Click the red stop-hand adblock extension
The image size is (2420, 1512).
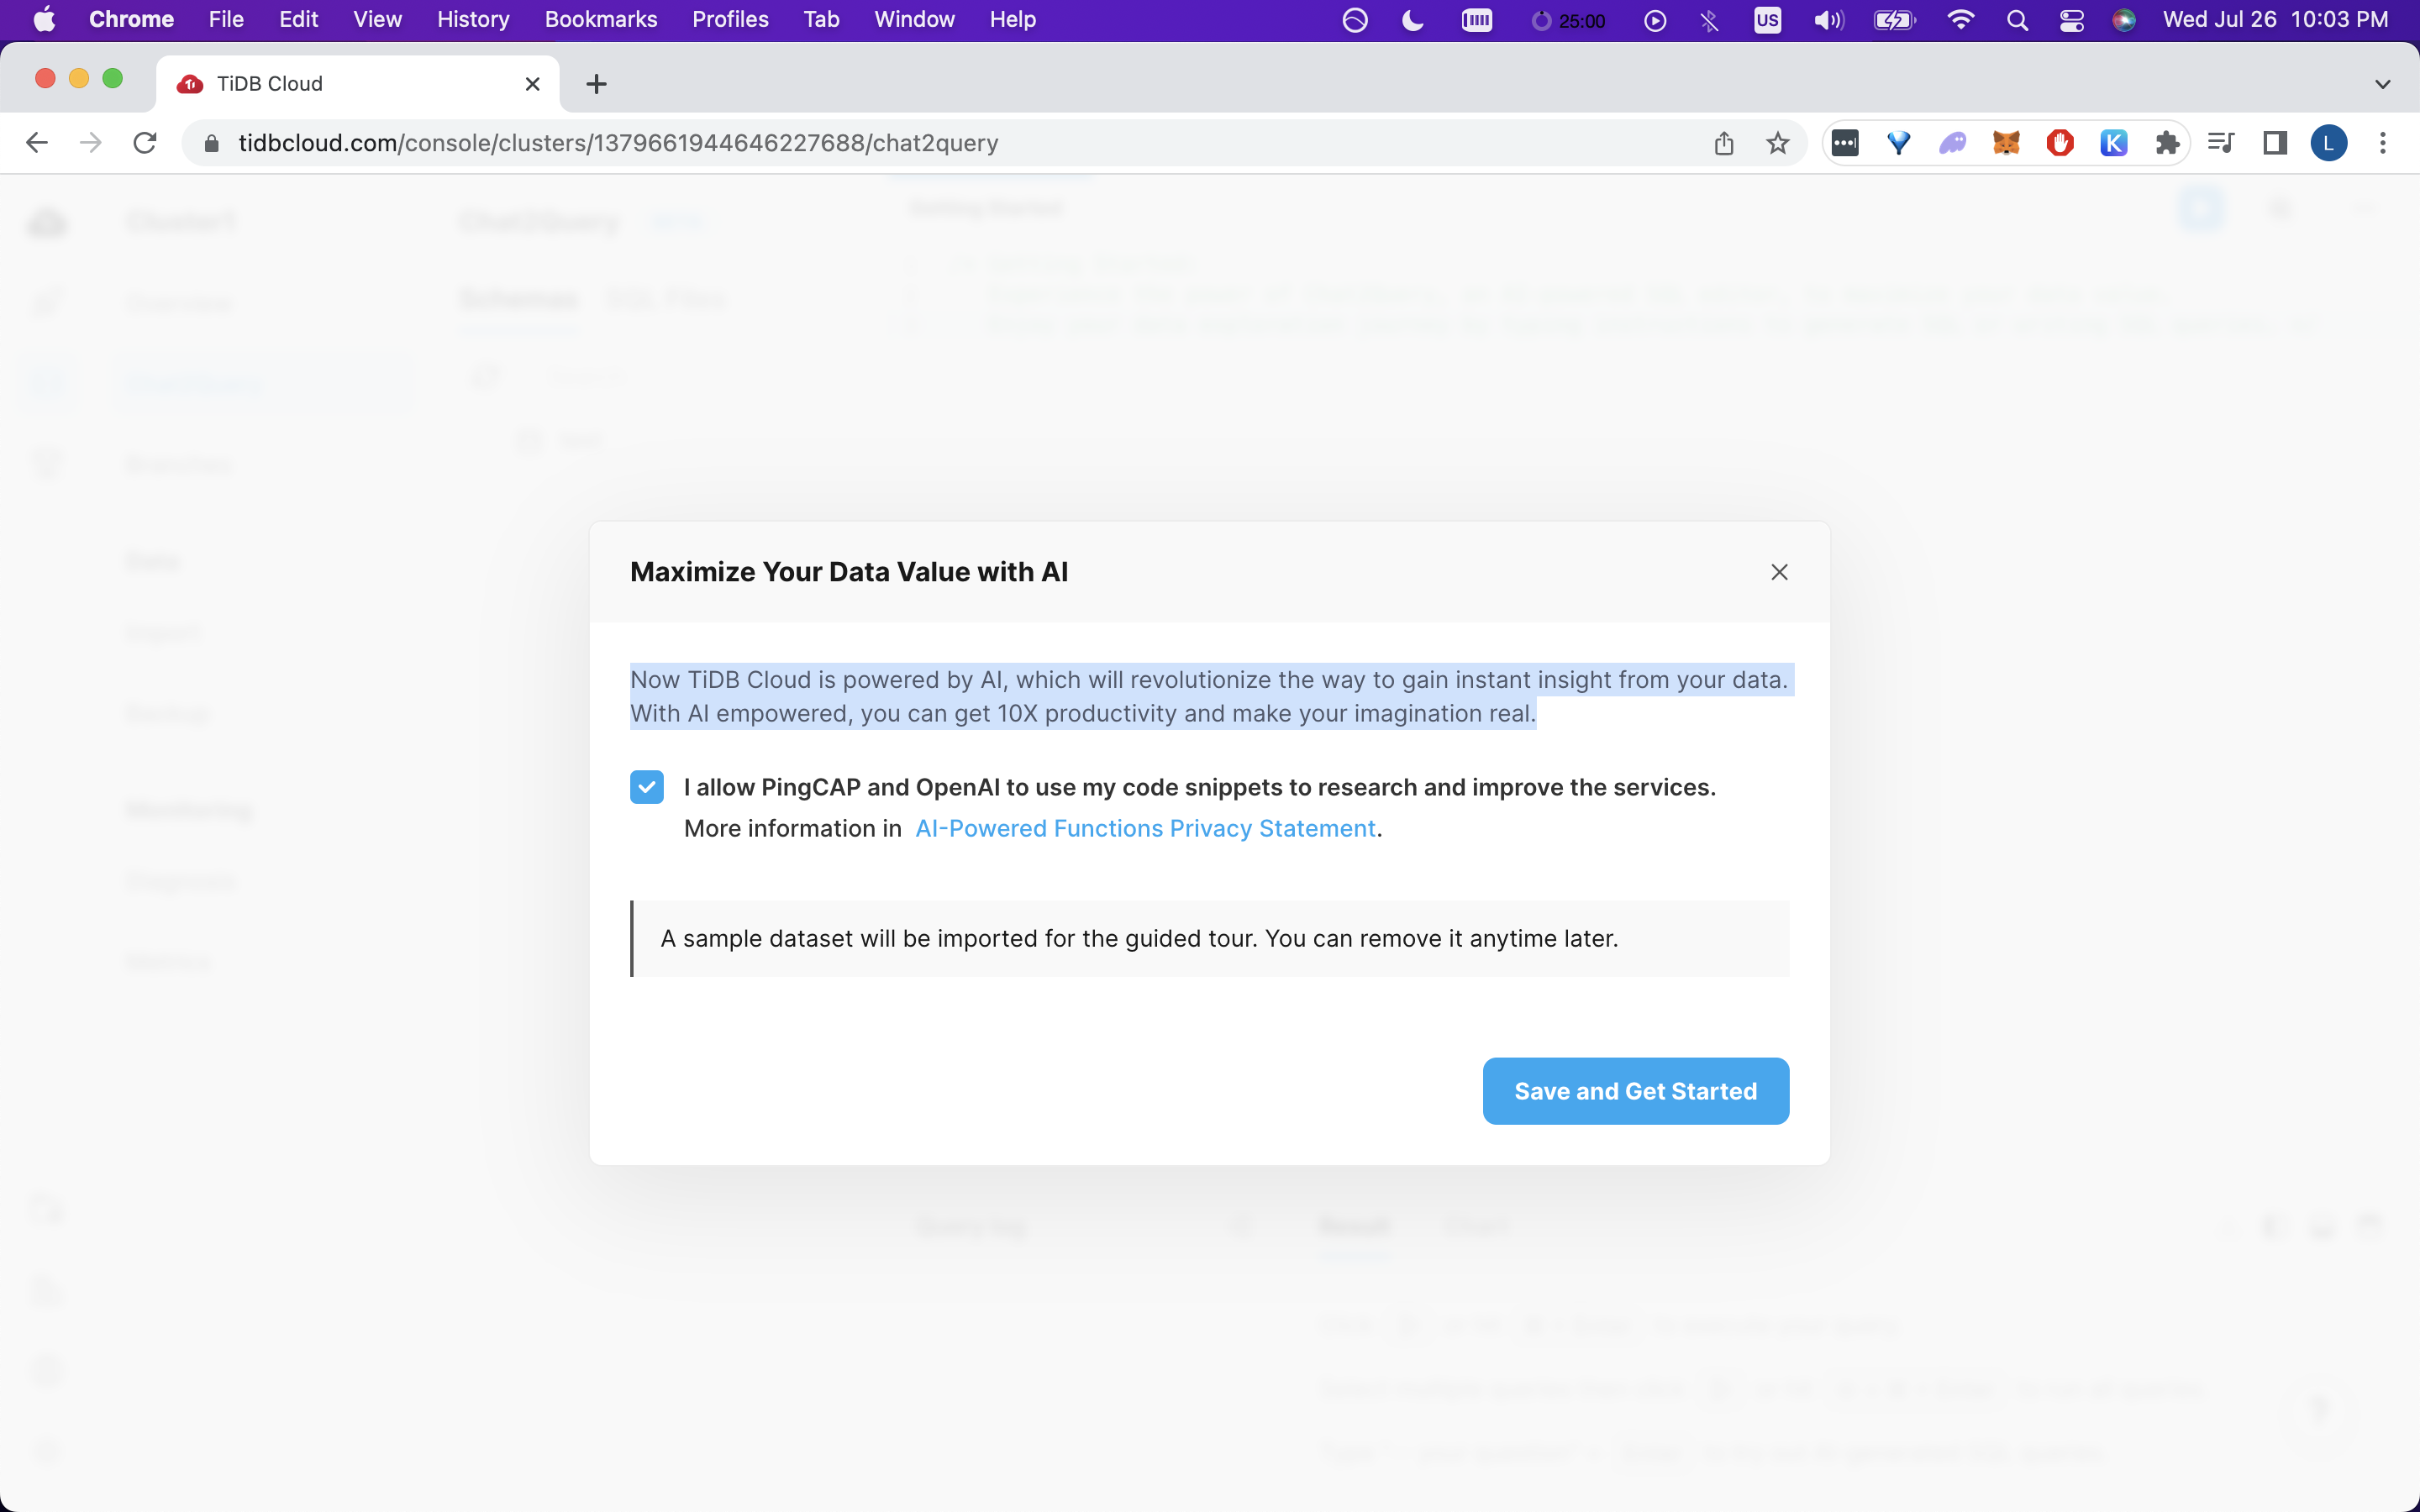click(x=2060, y=143)
